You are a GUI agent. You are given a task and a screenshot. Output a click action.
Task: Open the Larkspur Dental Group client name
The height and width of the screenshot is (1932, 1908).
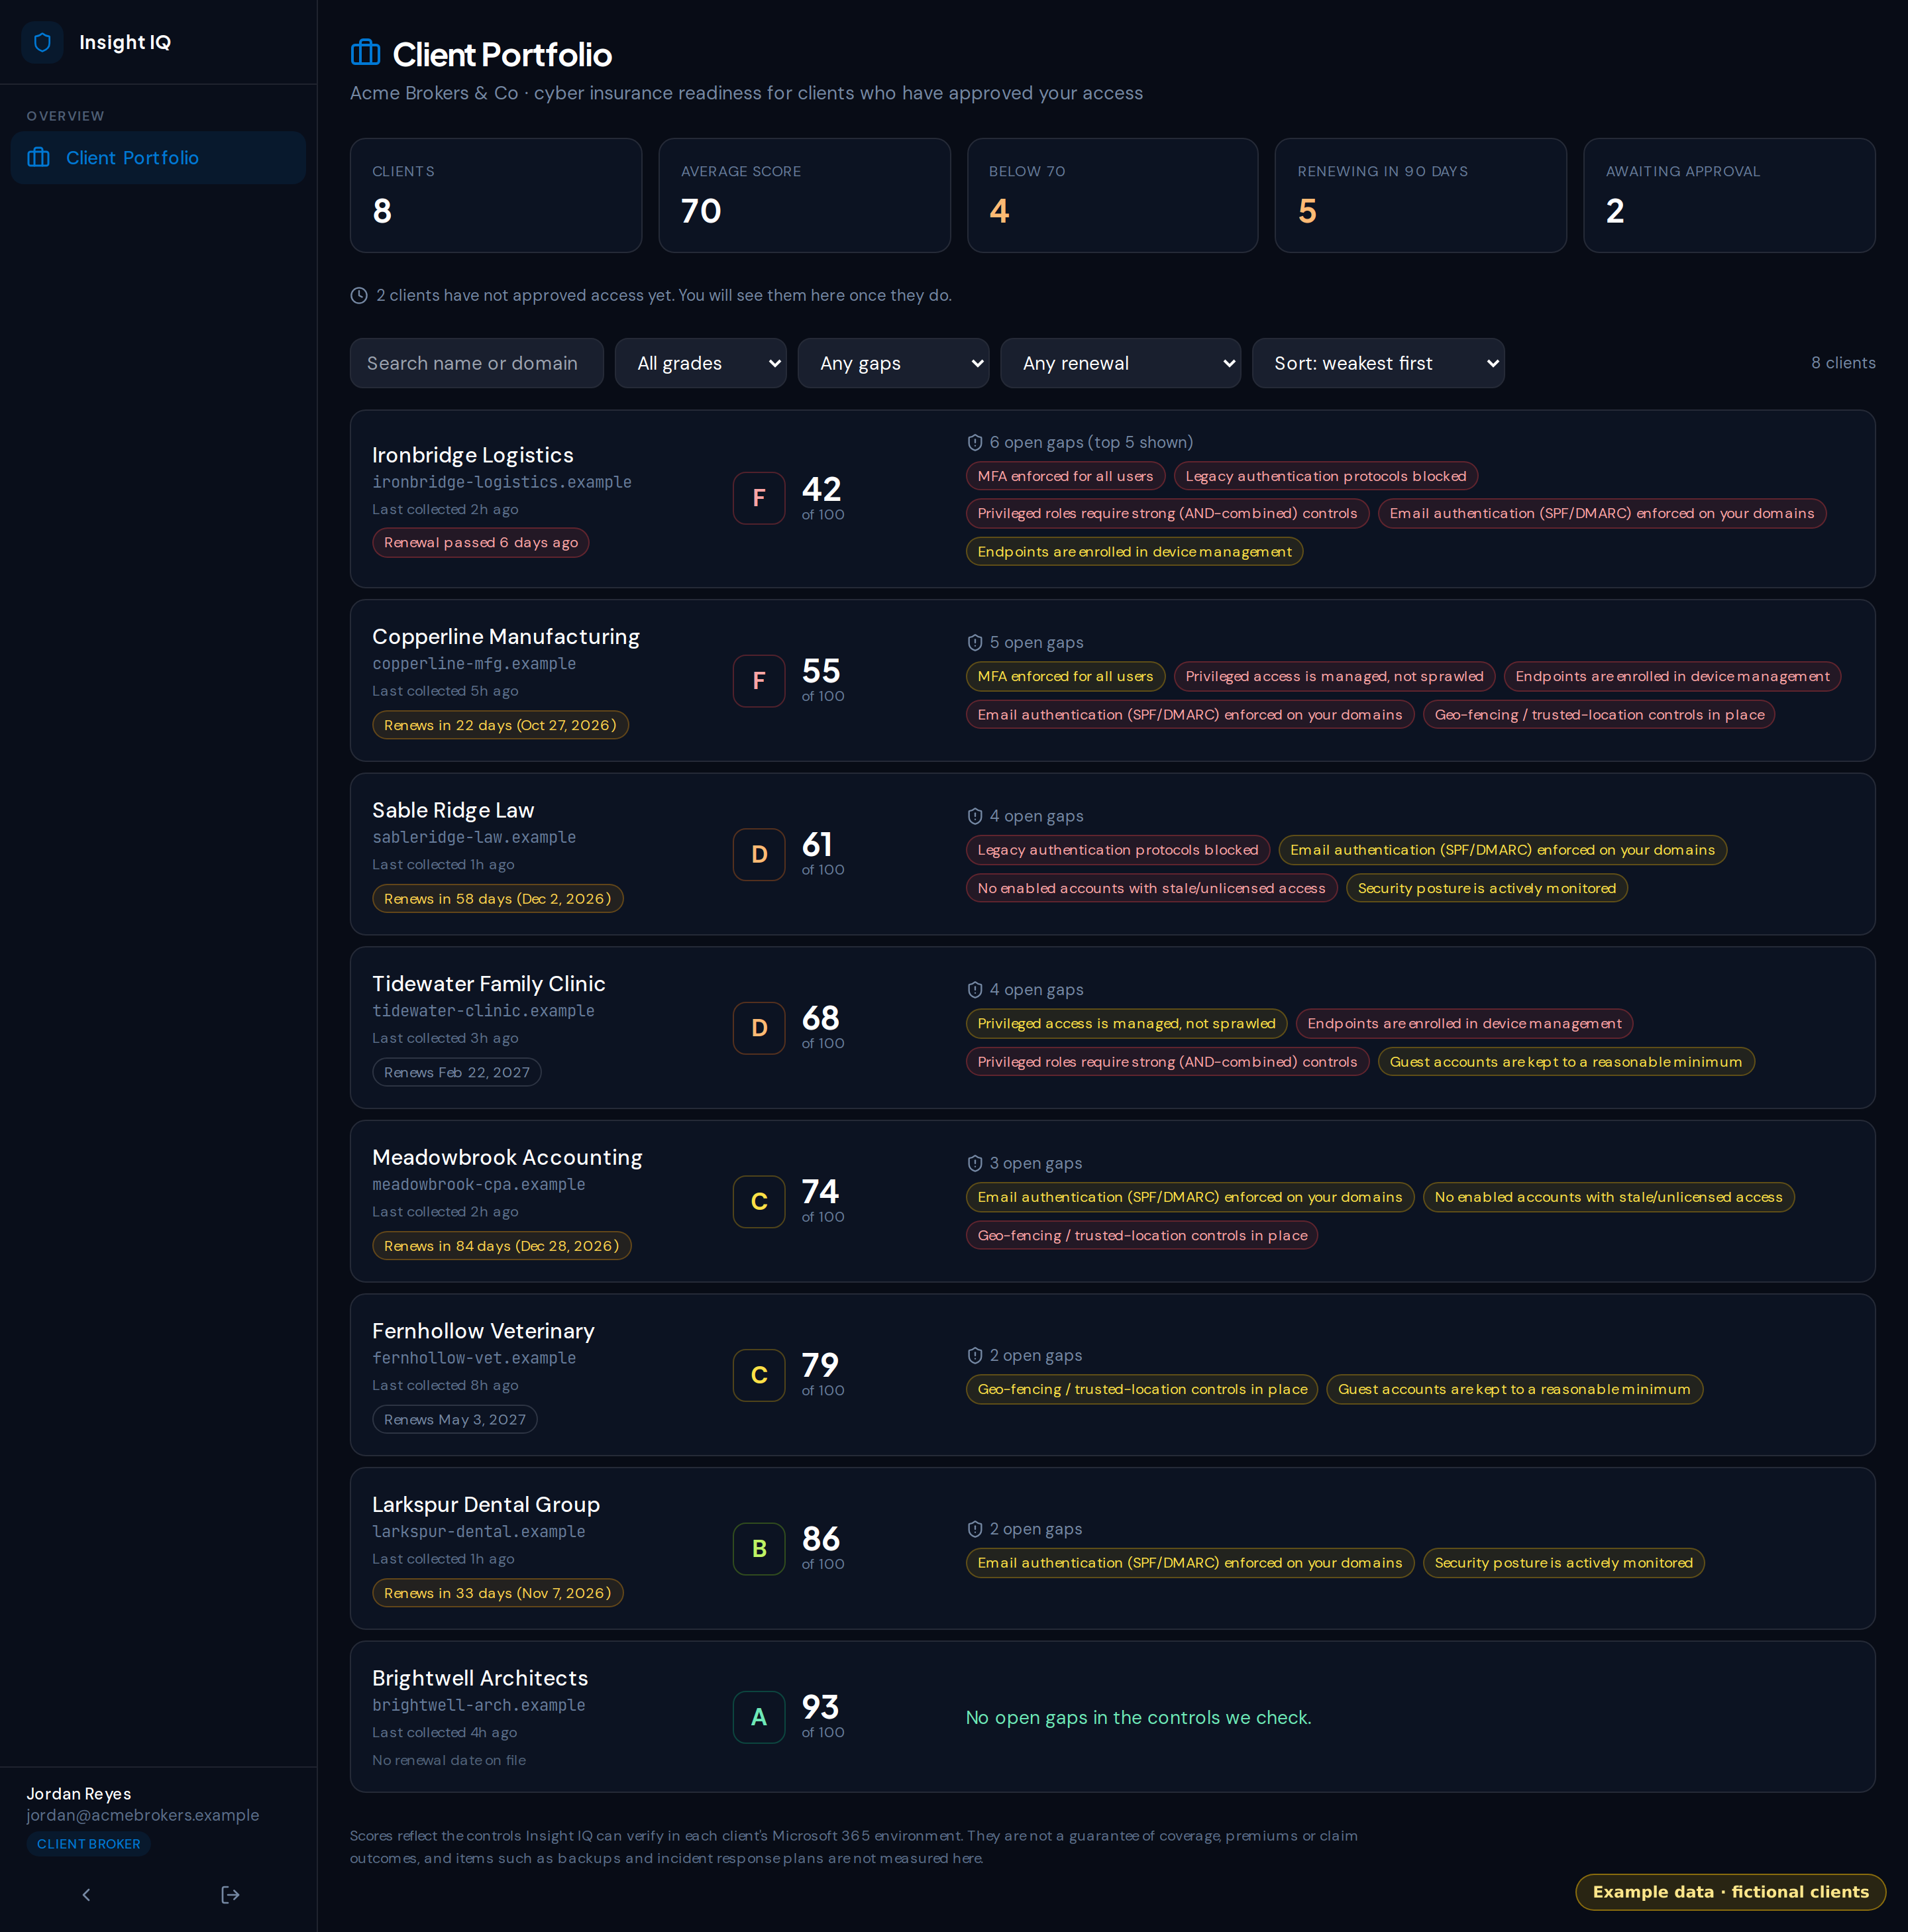click(486, 1505)
